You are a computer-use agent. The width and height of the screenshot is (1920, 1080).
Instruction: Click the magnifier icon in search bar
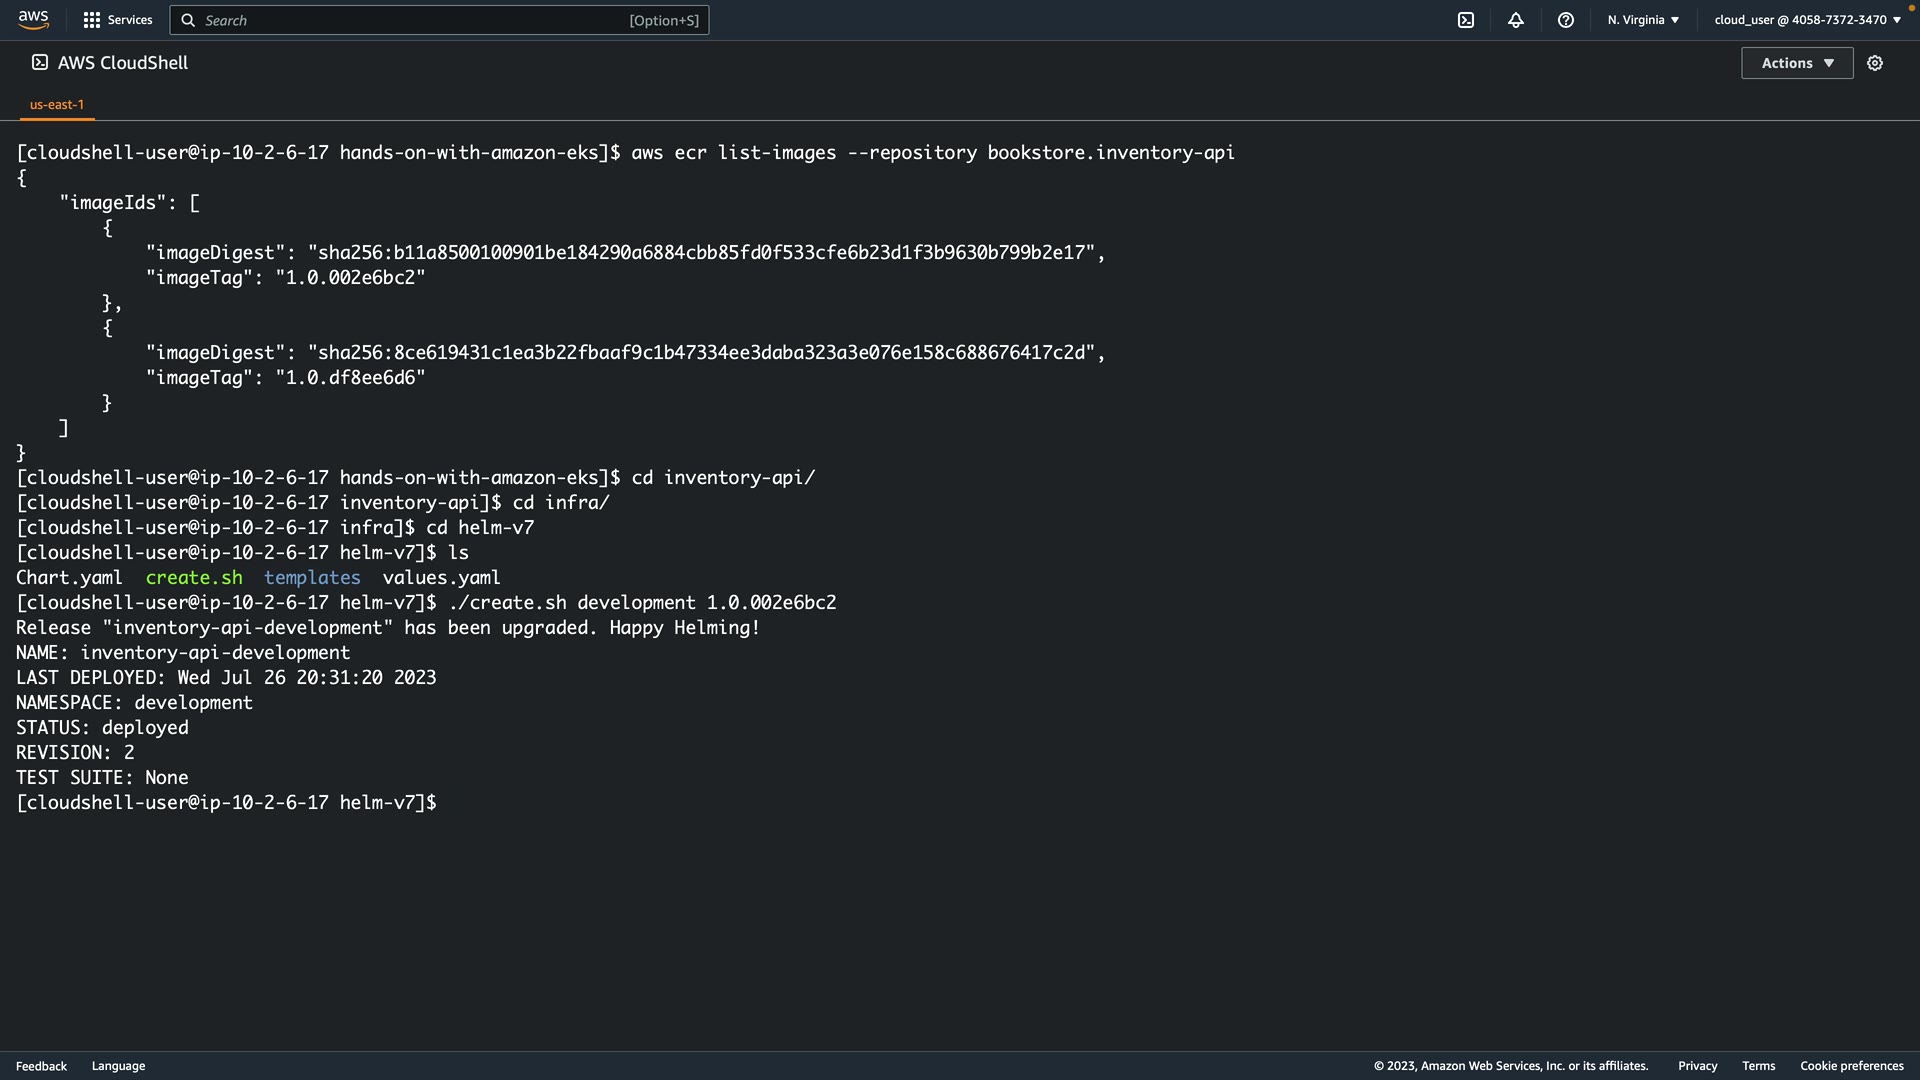188,20
